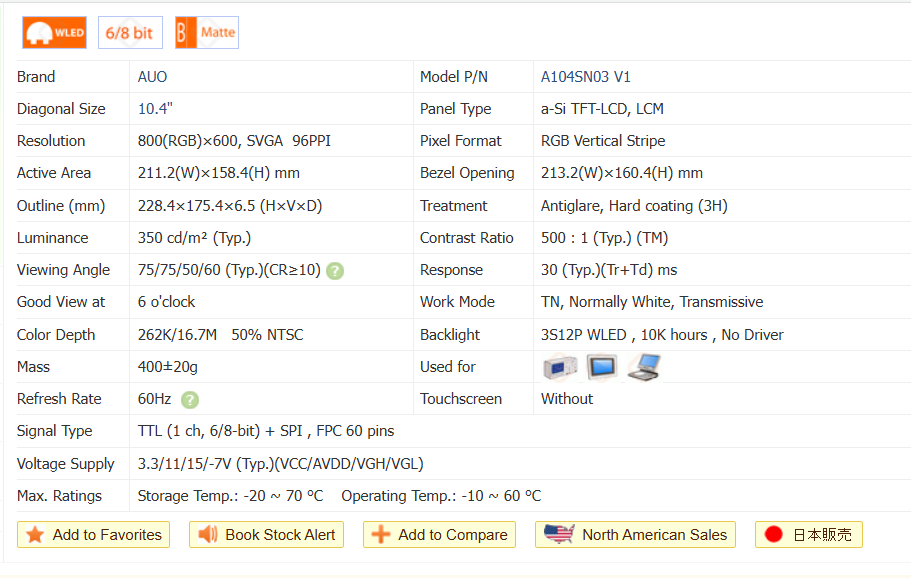Open North American Sales

point(635,535)
